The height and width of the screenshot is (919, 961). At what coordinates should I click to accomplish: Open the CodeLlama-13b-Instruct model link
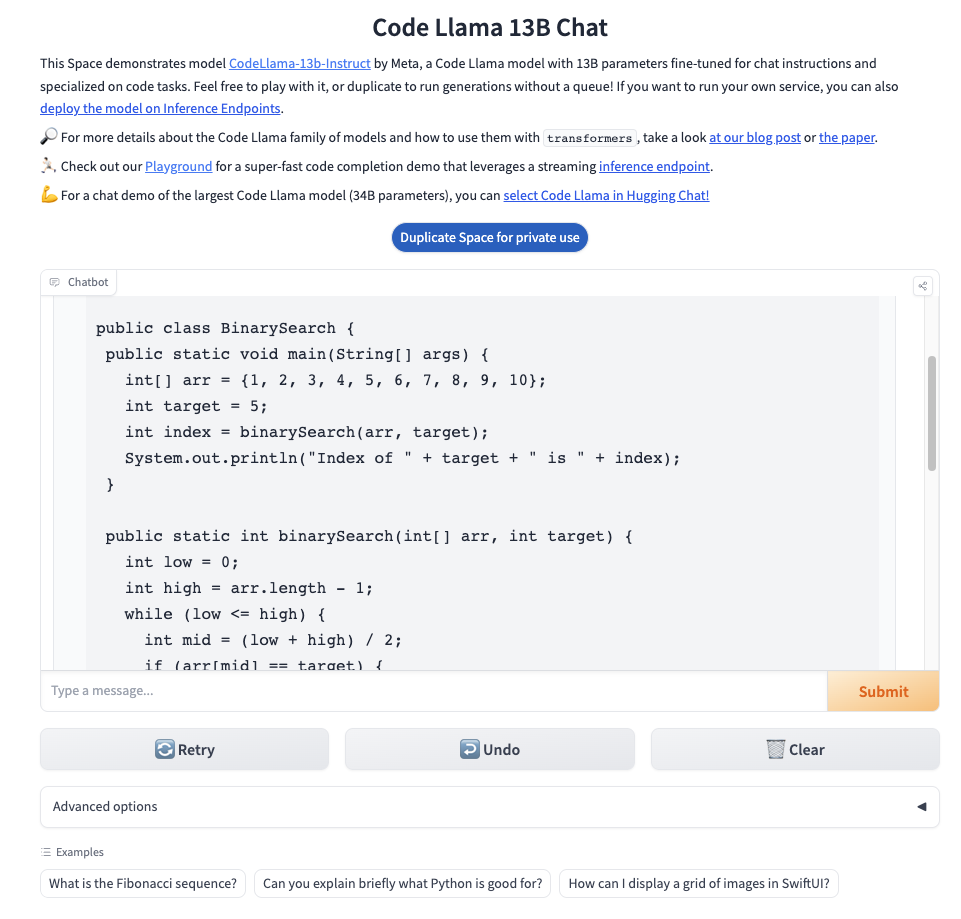(x=299, y=63)
